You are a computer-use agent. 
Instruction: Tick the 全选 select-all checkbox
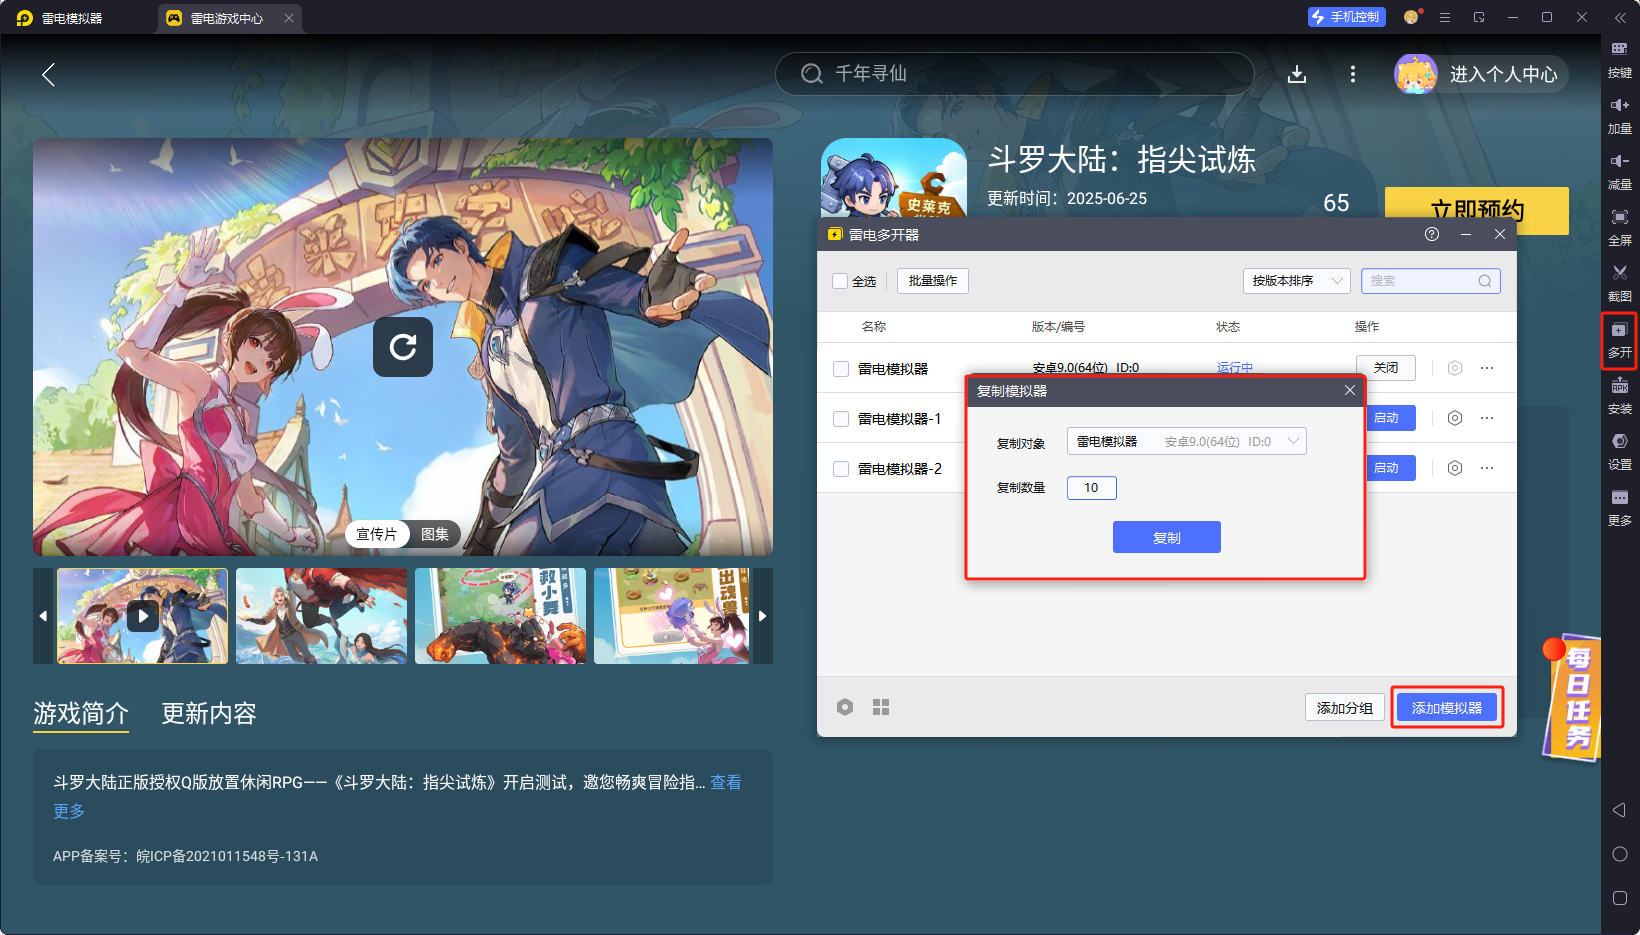pyautogui.click(x=840, y=281)
